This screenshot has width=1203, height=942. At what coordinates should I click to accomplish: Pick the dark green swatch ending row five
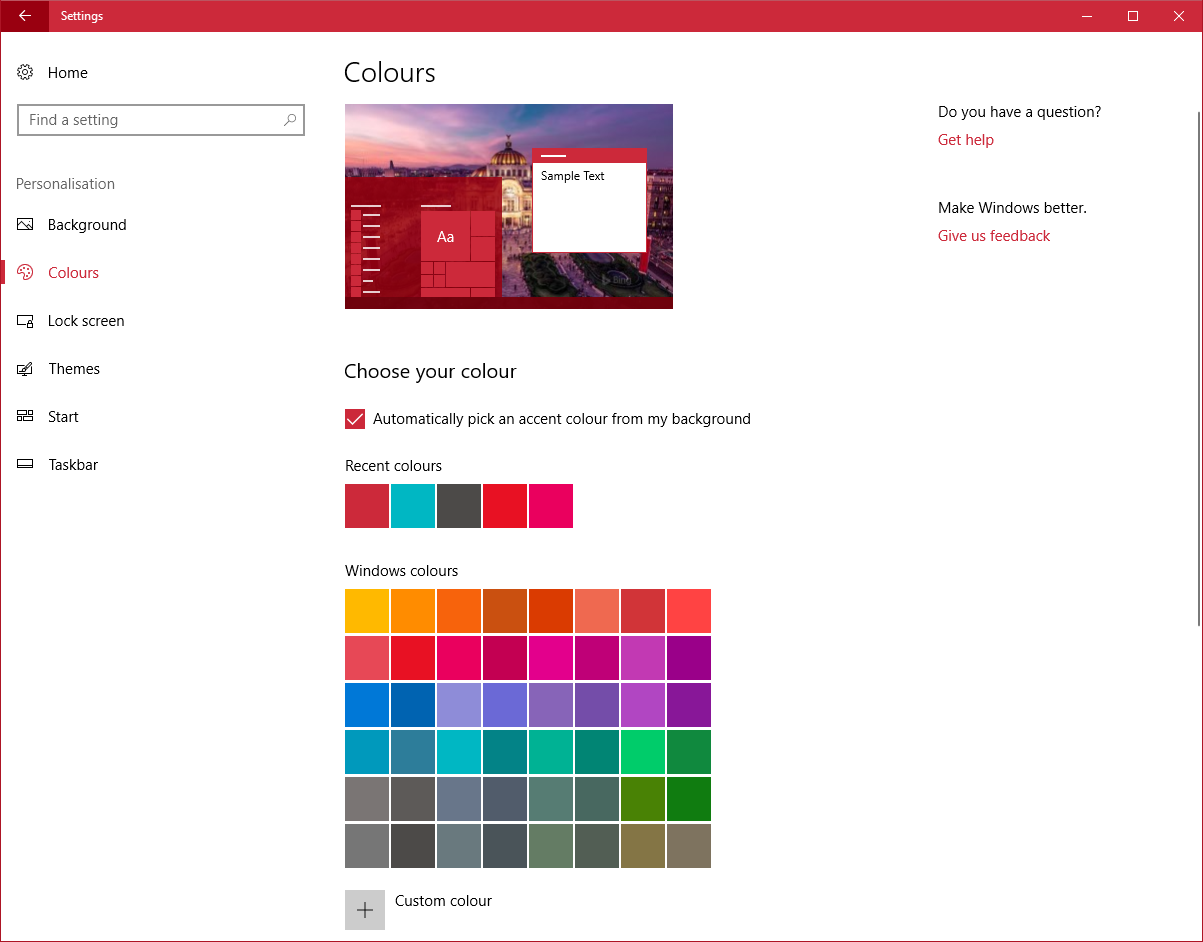point(689,799)
